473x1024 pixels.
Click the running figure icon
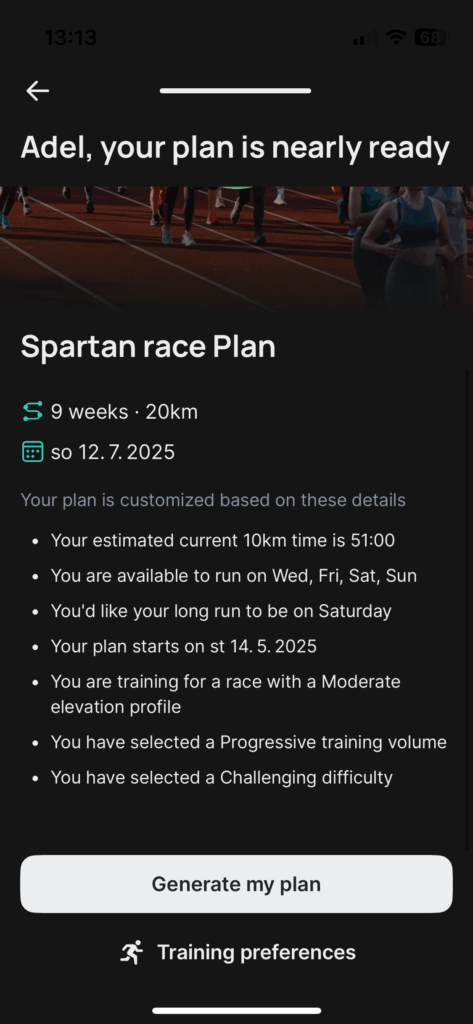pyautogui.click(x=132, y=953)
